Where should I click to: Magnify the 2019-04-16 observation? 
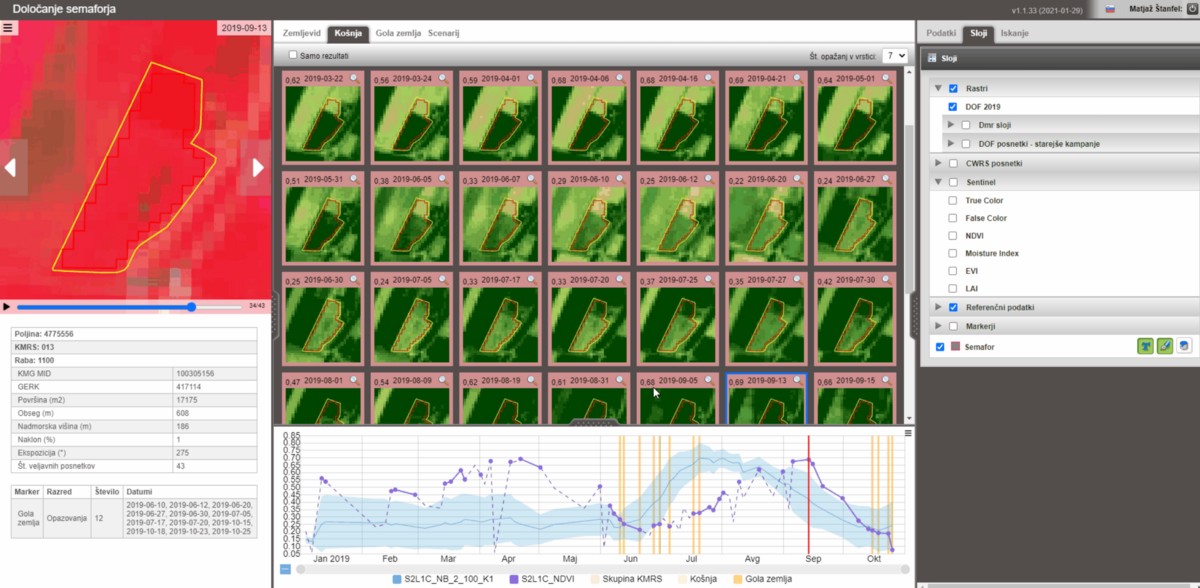[709, 78]
